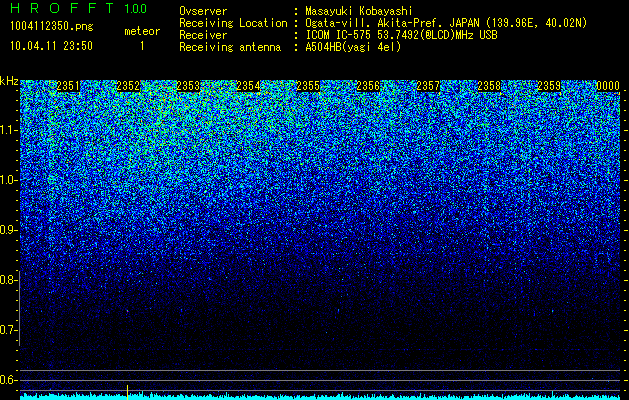Click the A504HB(yagi 4el) antenna text
The image size is (629, 400).
[x=353, y=47]
